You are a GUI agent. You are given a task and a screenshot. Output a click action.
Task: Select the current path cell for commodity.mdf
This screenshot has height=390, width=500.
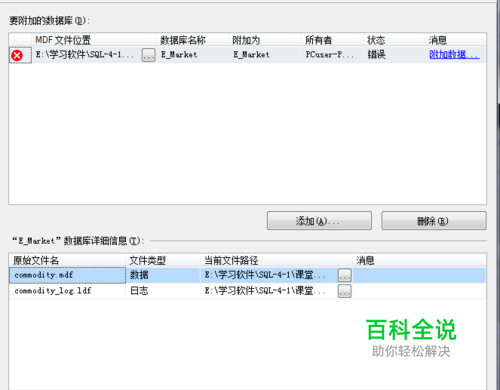pyautogui.click(x=269, y=275)
